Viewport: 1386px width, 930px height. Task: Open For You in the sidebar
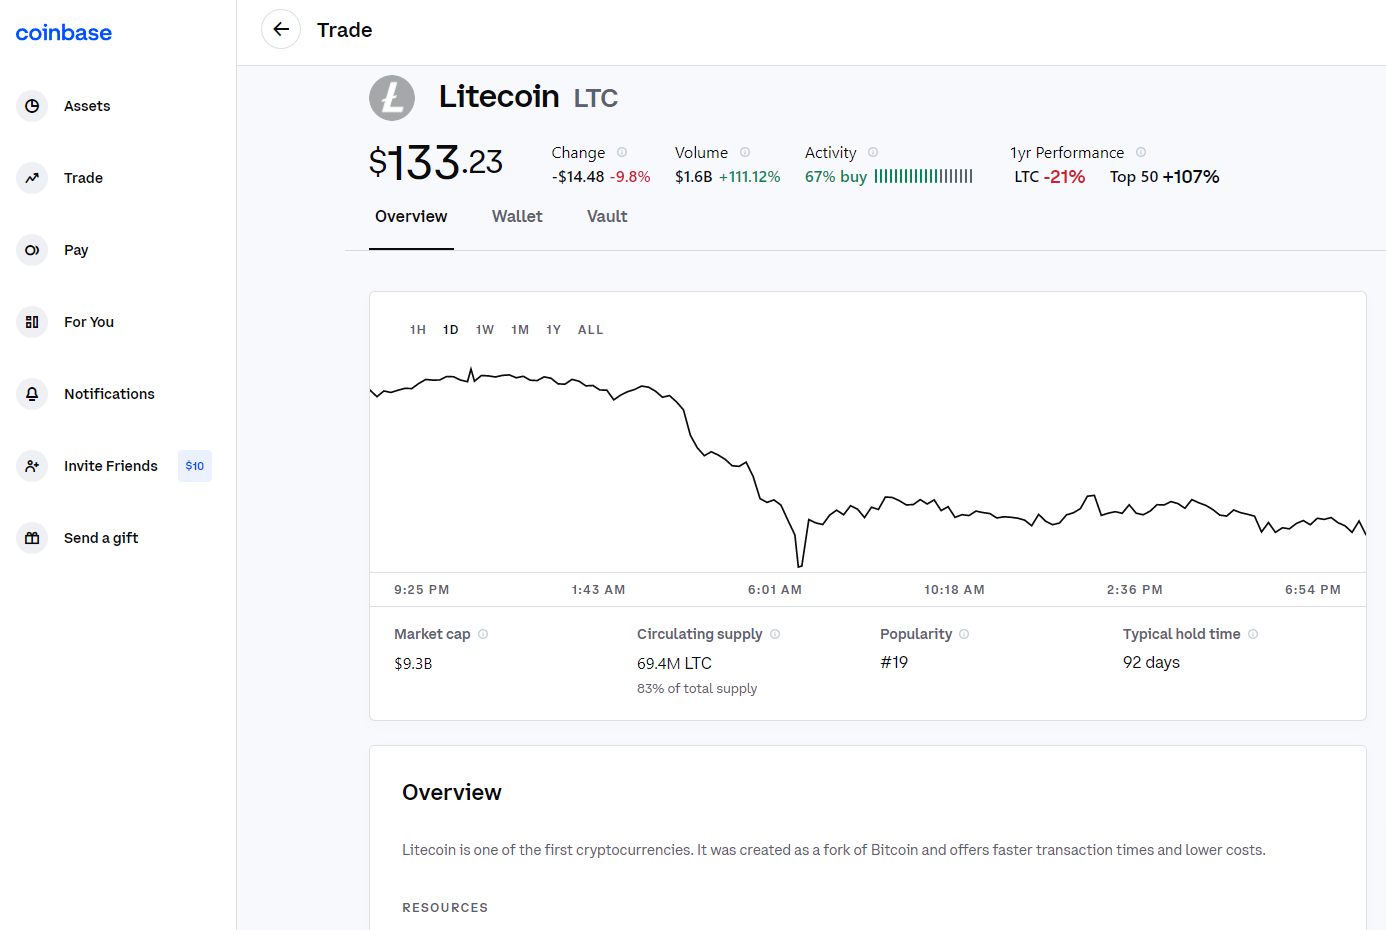click(89, 322)
